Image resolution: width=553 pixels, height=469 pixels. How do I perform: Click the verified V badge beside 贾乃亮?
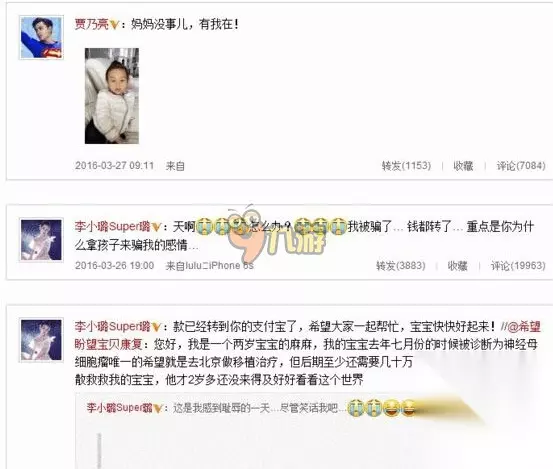click(x=114, y=24)
